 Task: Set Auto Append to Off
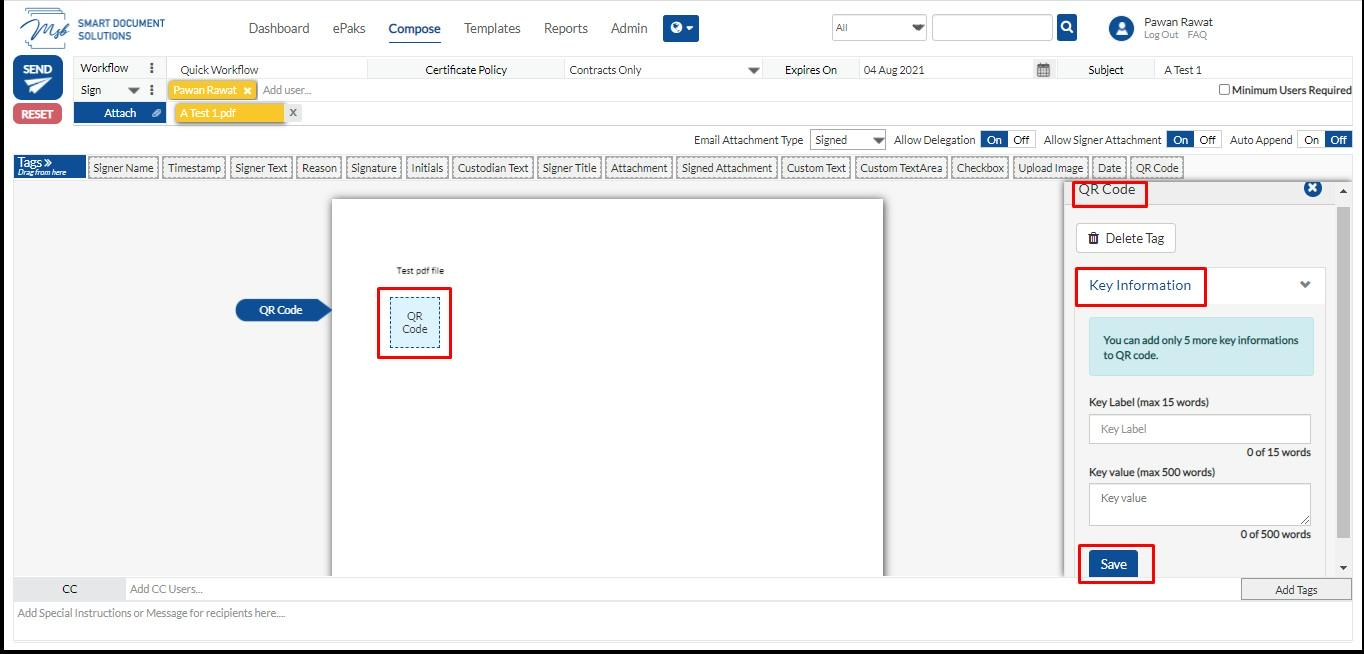1339,140
